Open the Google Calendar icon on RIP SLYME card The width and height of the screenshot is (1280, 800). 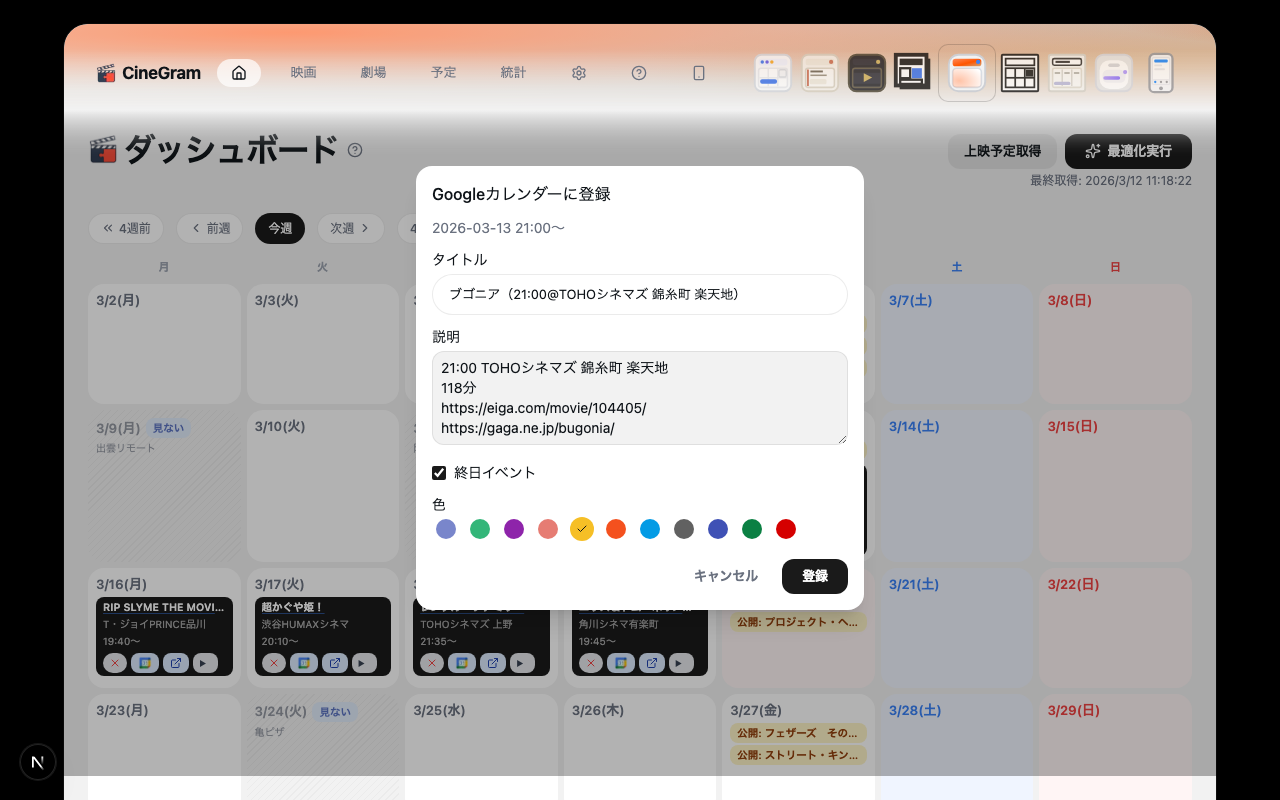[x=146, y=662]
